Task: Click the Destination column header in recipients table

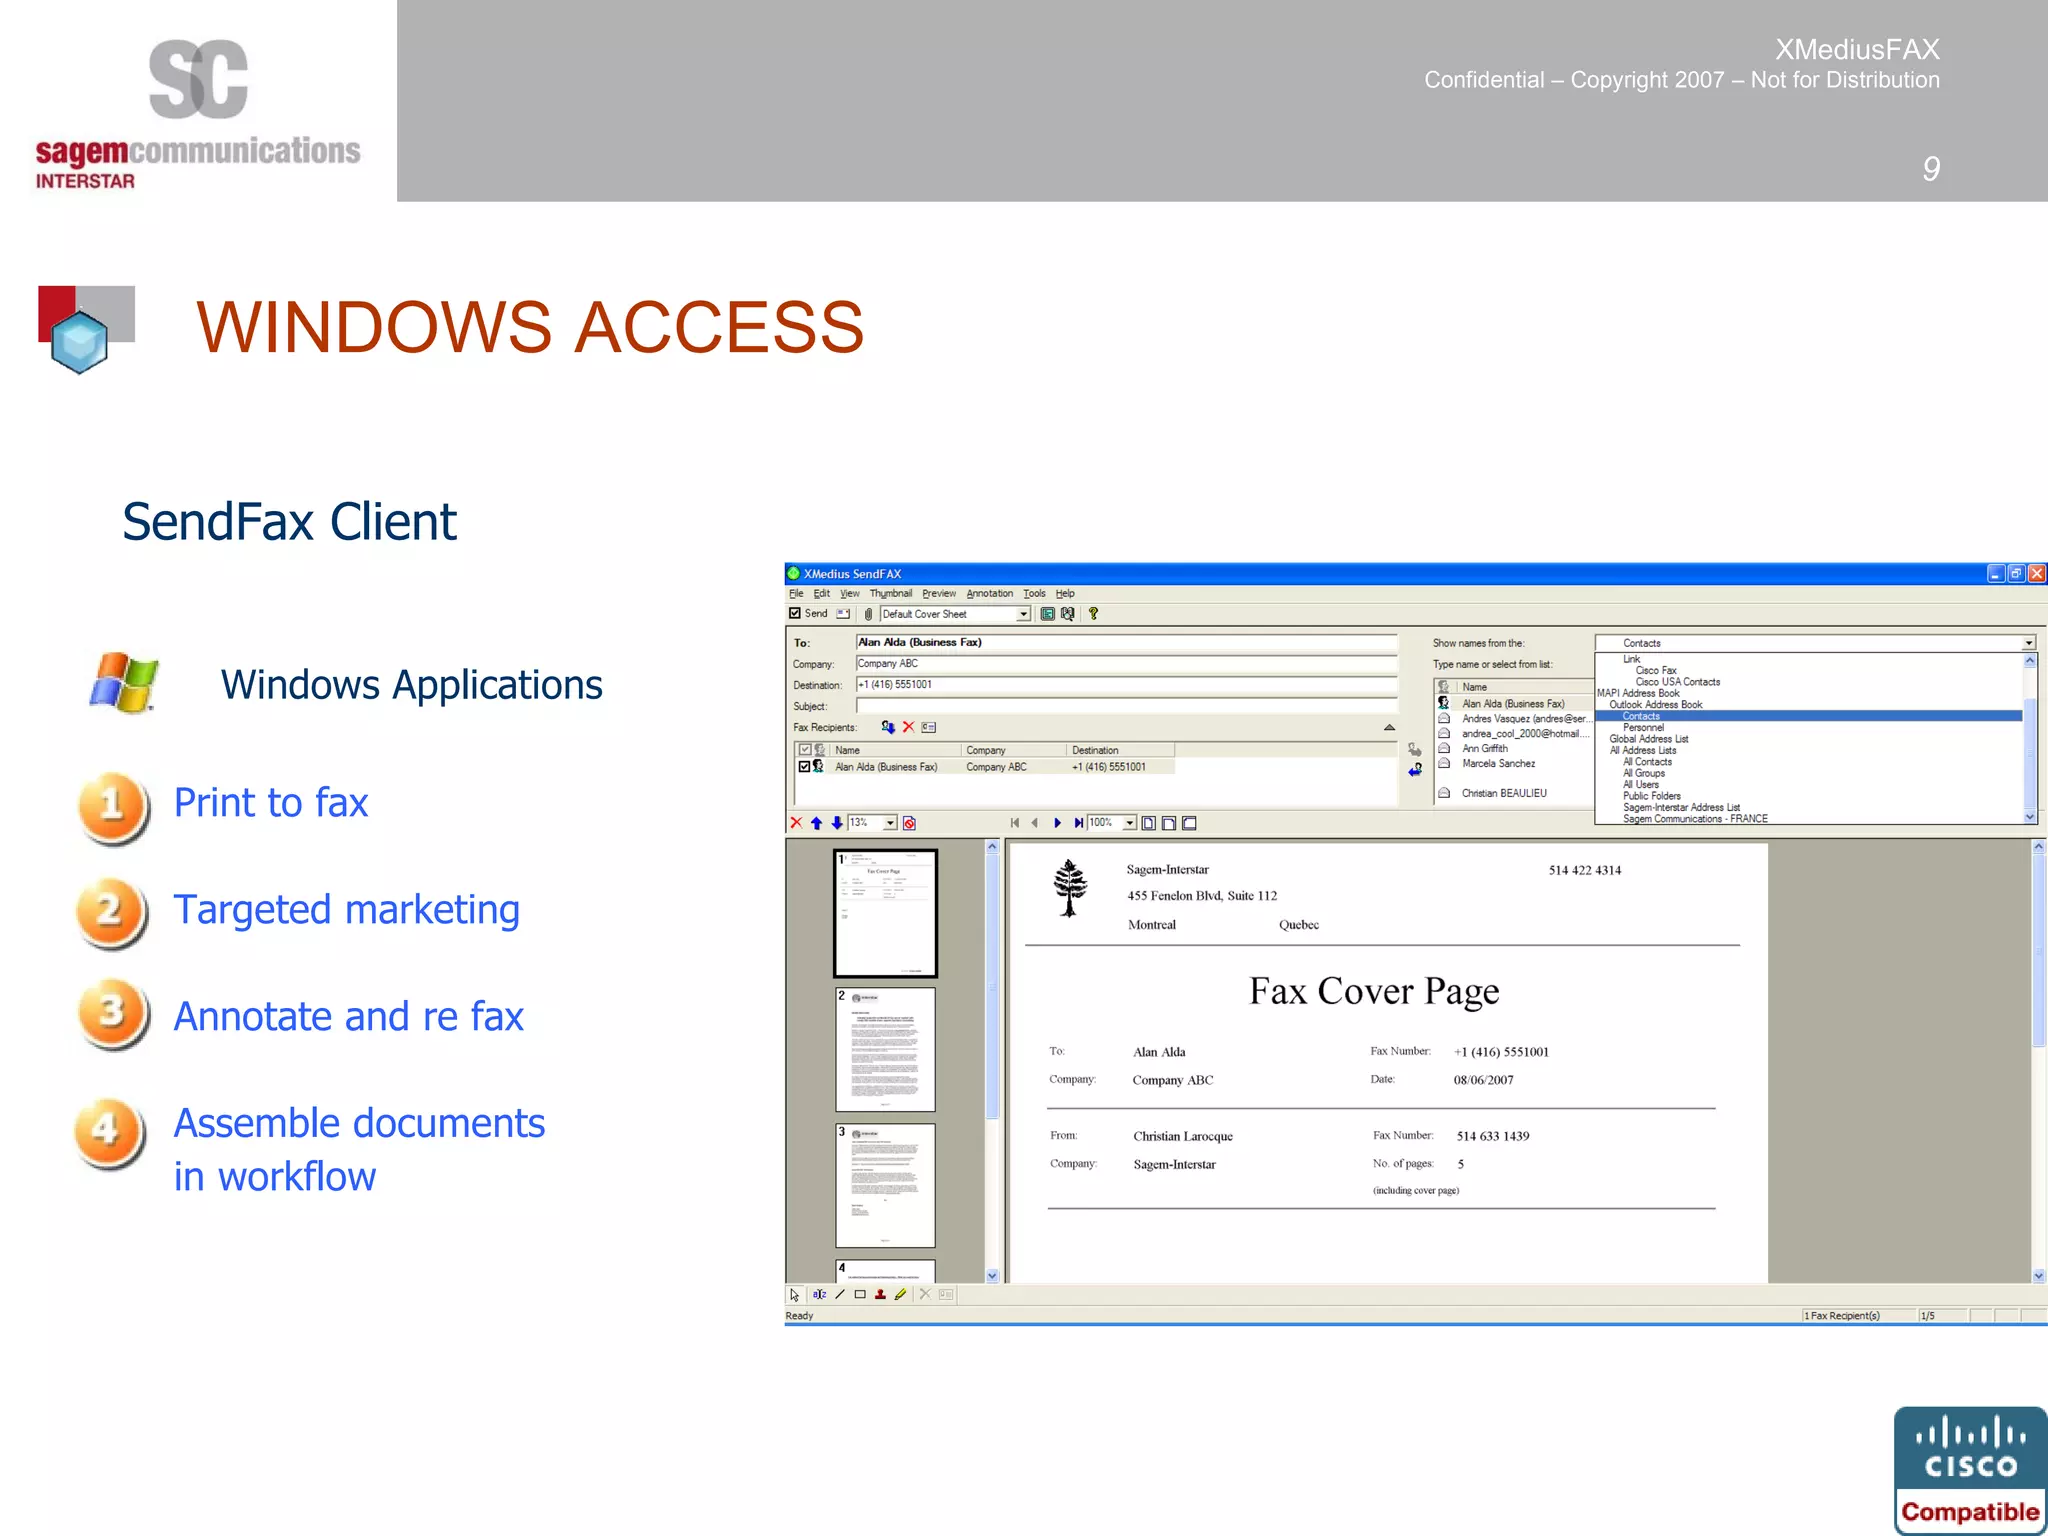Action: coord(1121,750)
